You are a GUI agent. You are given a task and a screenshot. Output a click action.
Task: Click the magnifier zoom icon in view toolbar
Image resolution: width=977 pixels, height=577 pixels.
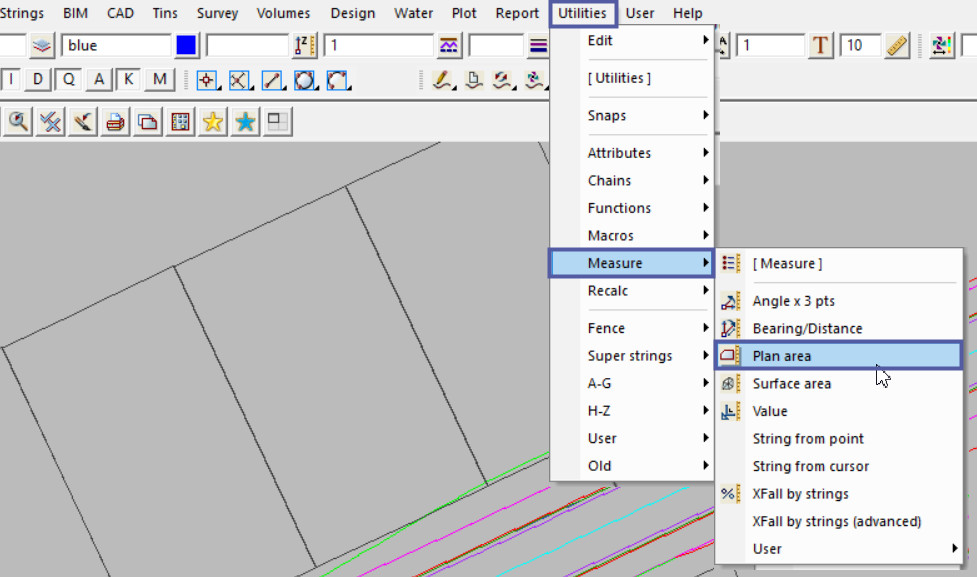click(x=18, y=122)
